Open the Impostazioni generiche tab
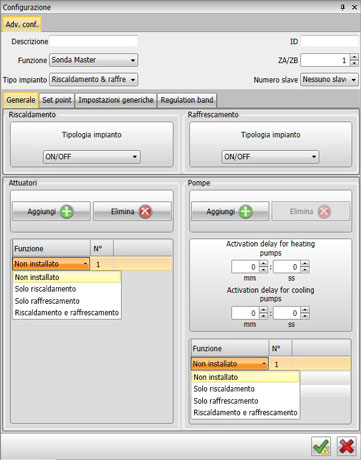This screenshot has height=460, width=361. [x=116, y=100]
